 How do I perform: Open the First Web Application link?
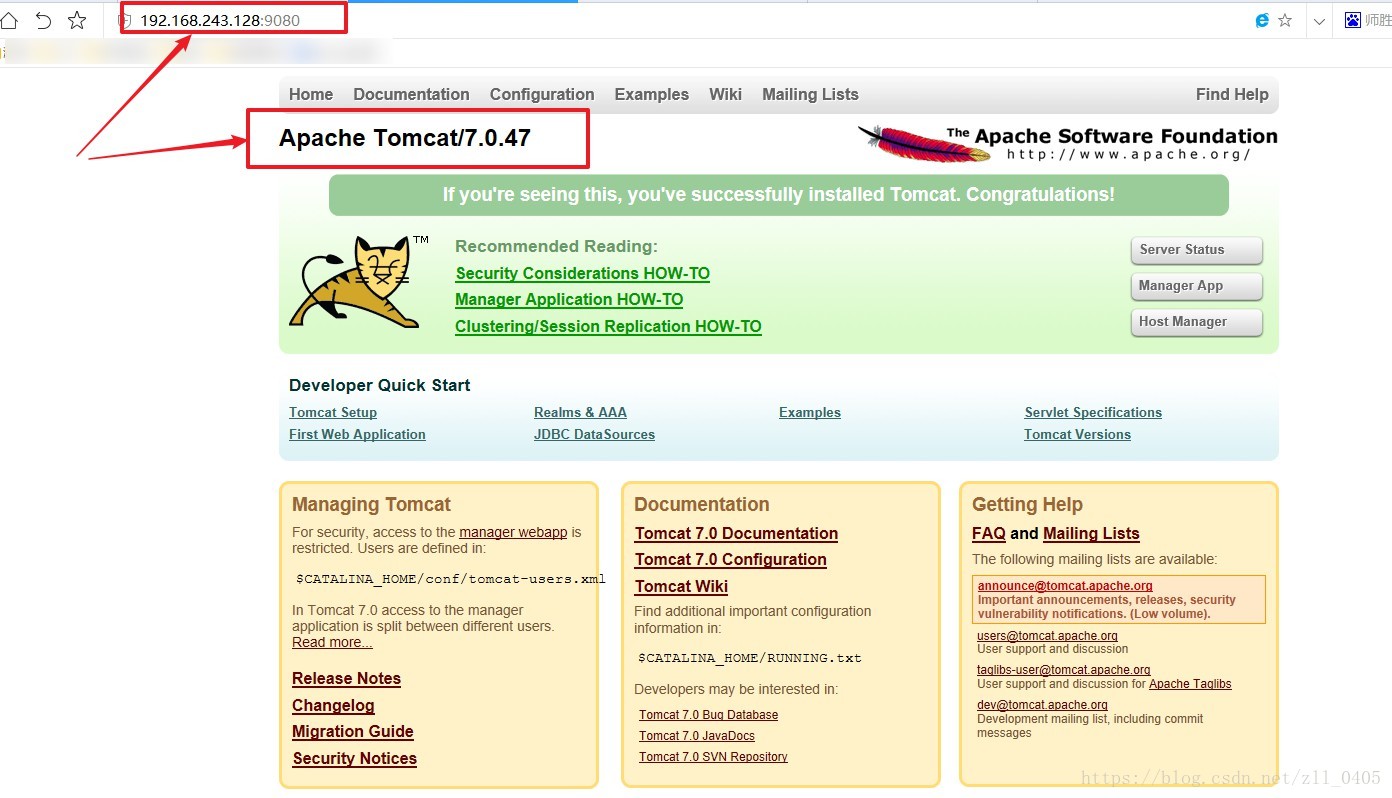[x=357, y=434]
